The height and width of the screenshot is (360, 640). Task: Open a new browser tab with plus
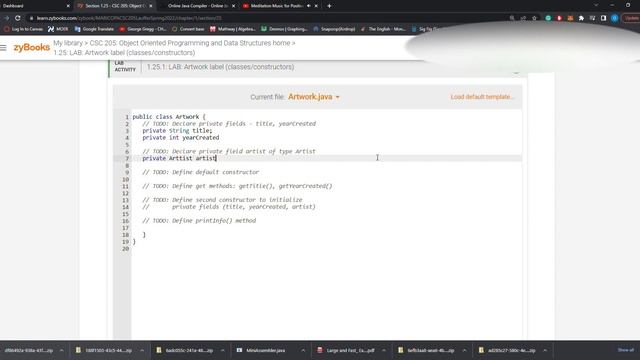pyautogui.click(x=329, y=6)
